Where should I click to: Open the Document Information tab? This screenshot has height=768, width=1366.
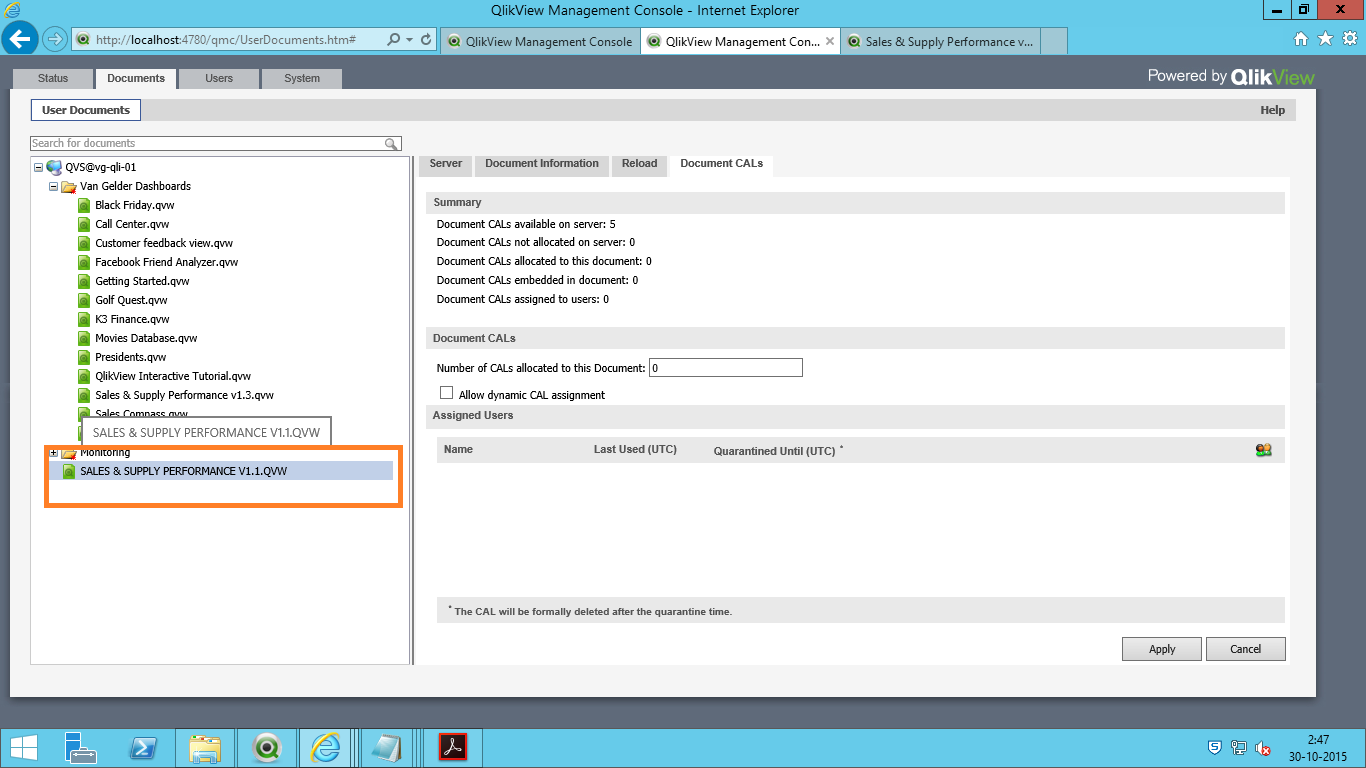tap(542, 164)
